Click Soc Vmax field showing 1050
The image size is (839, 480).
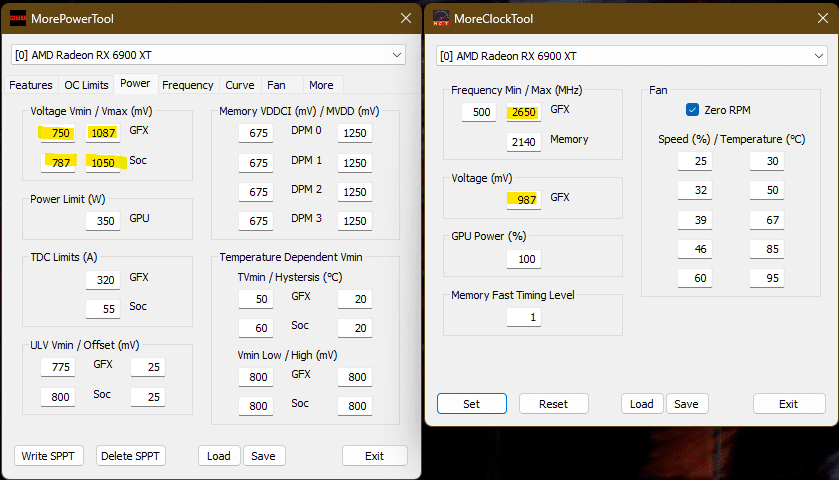coord(103,162)
